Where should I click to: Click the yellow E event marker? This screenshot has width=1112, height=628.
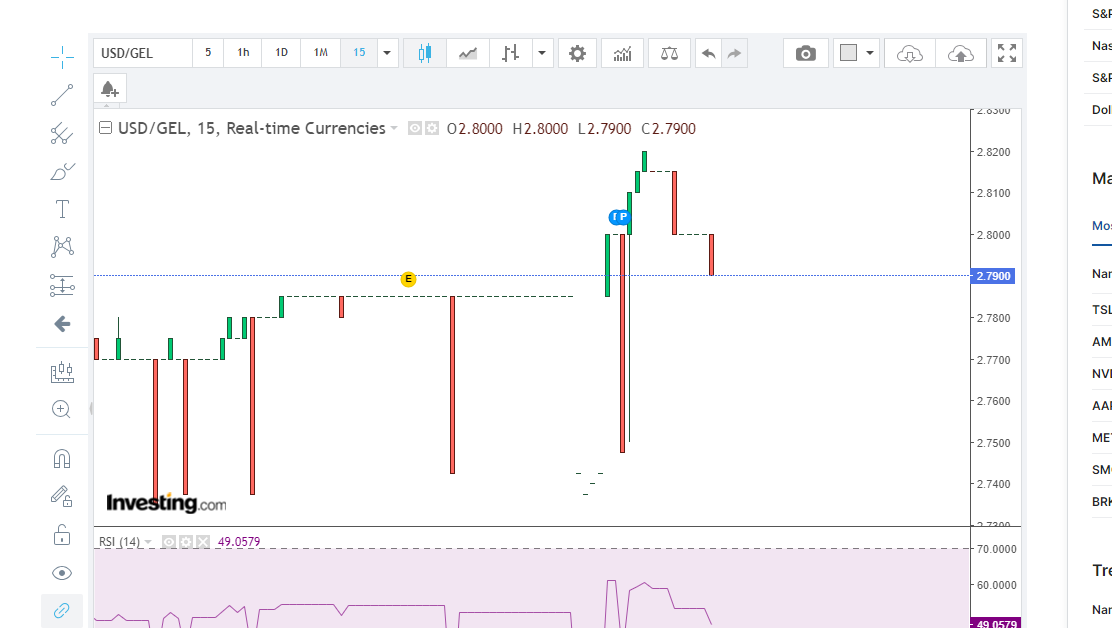408,279
